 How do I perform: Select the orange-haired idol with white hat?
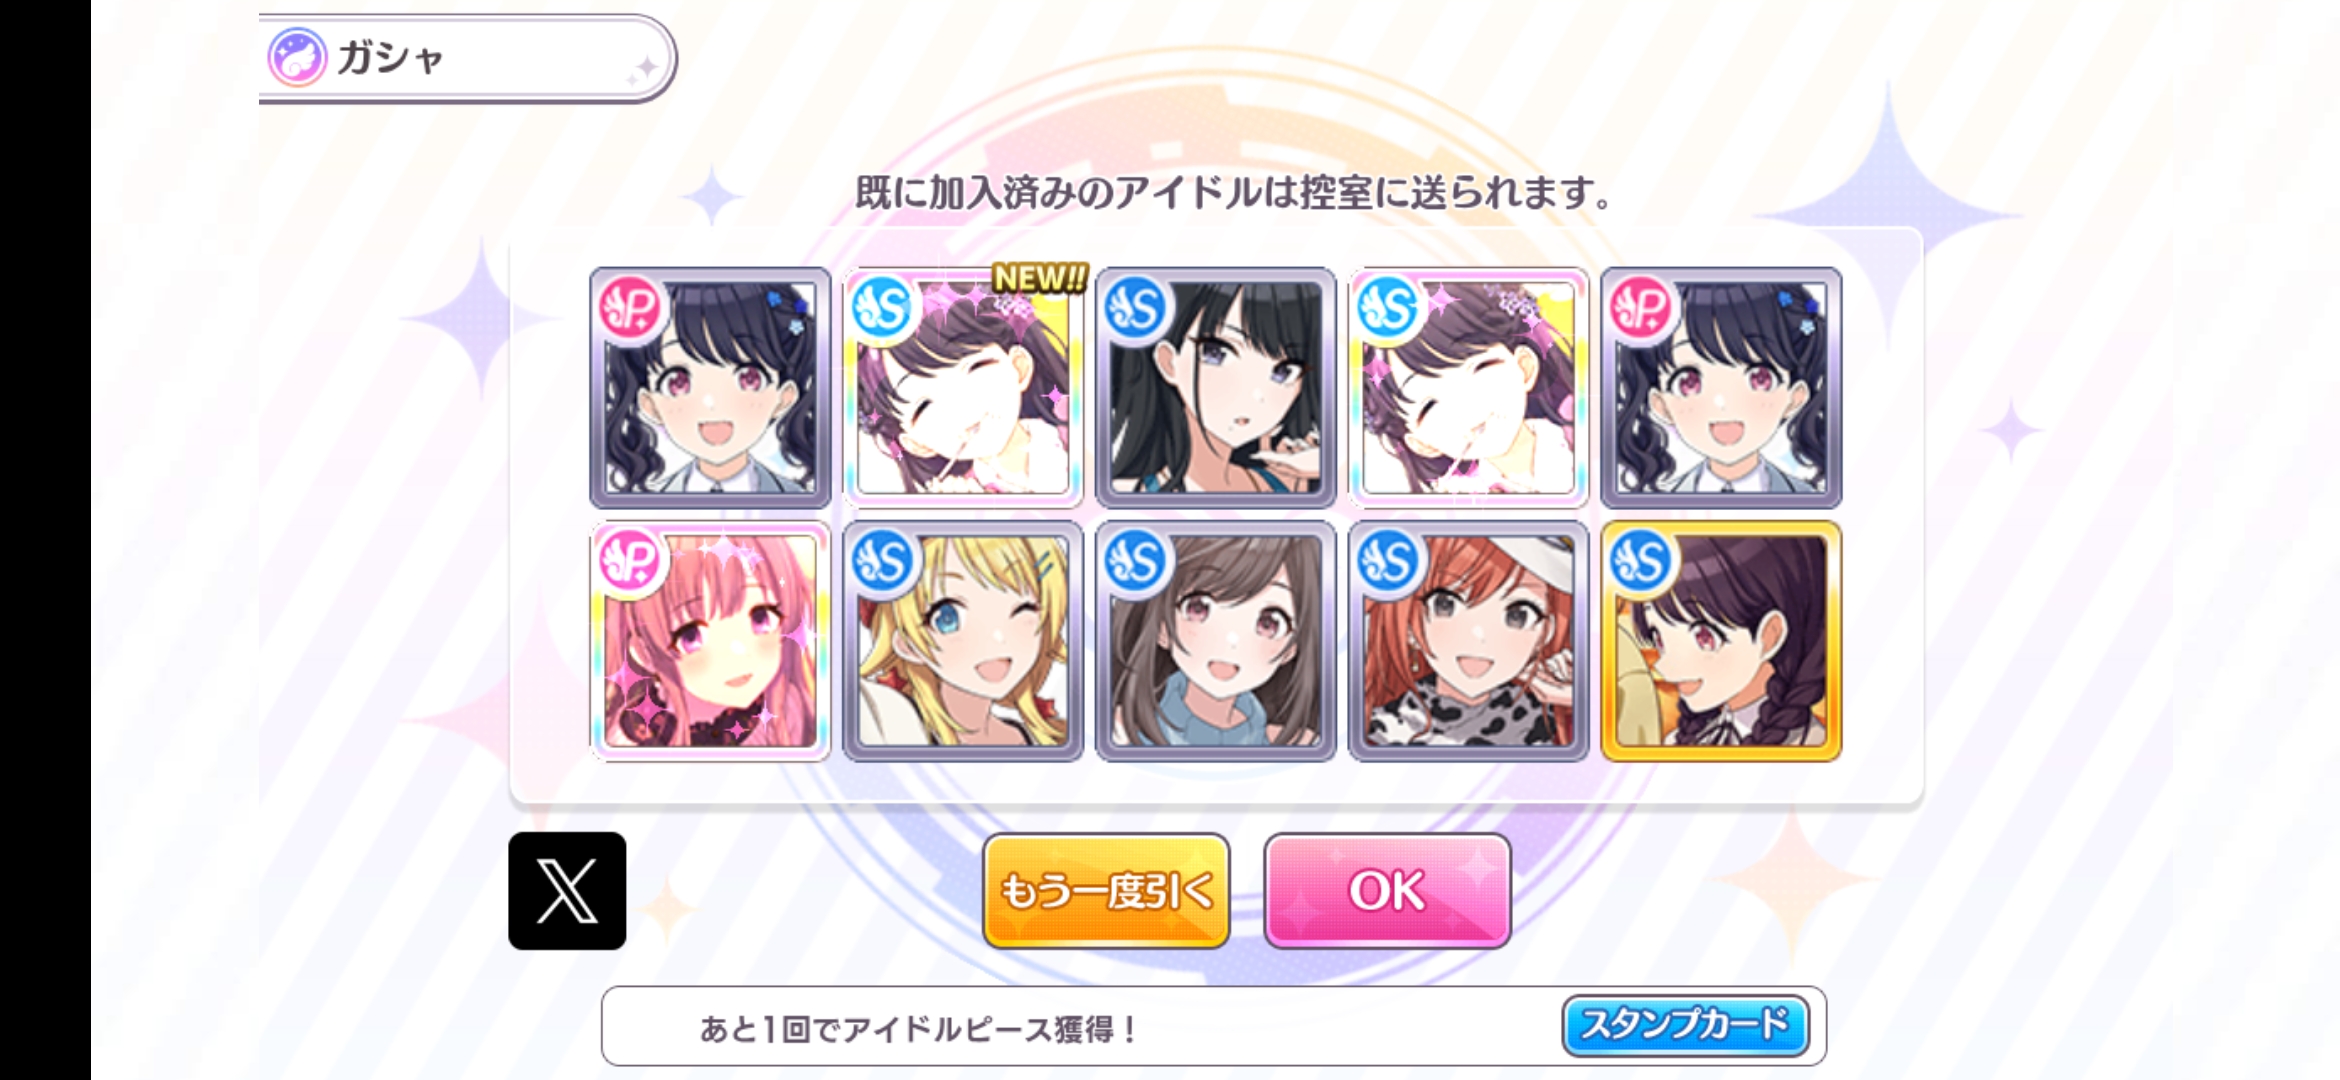pos(1469,641)
